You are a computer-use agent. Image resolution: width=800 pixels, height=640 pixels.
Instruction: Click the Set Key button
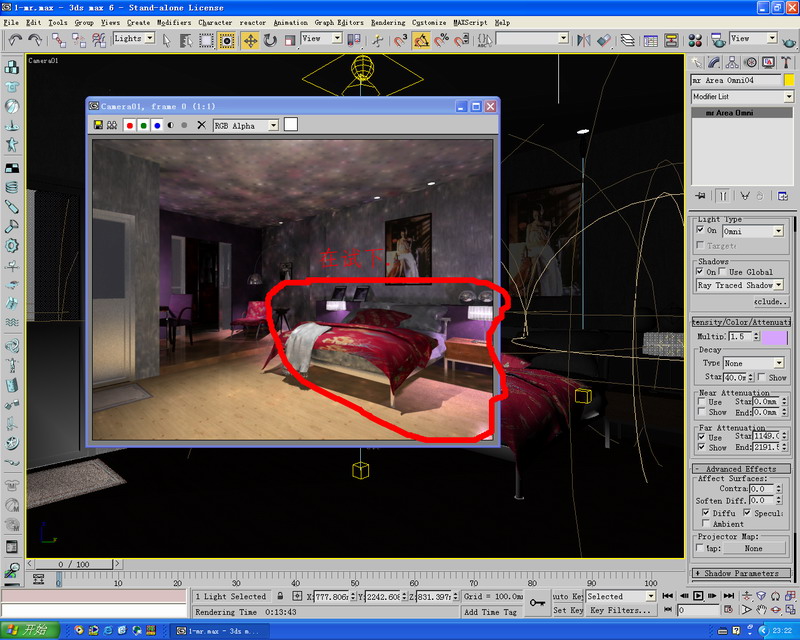pos(568,610)
